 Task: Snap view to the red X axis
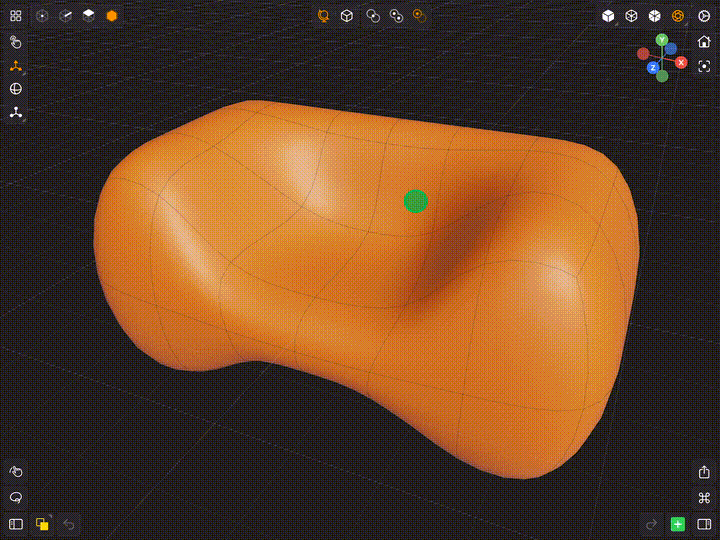click(681, 62)
